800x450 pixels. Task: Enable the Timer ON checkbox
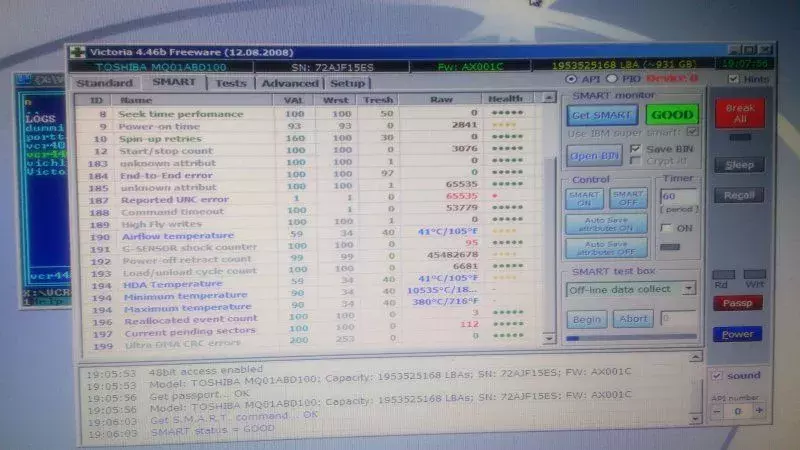(x=665, y=228)
